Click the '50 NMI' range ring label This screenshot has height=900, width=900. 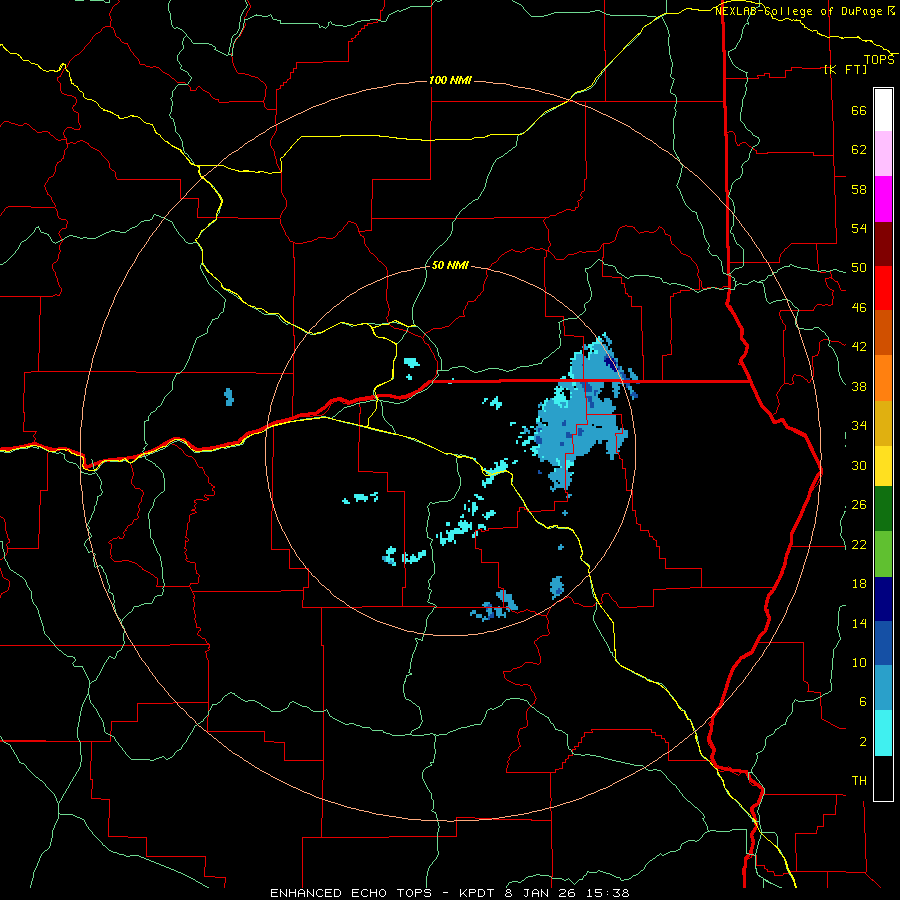pos(450,265)
